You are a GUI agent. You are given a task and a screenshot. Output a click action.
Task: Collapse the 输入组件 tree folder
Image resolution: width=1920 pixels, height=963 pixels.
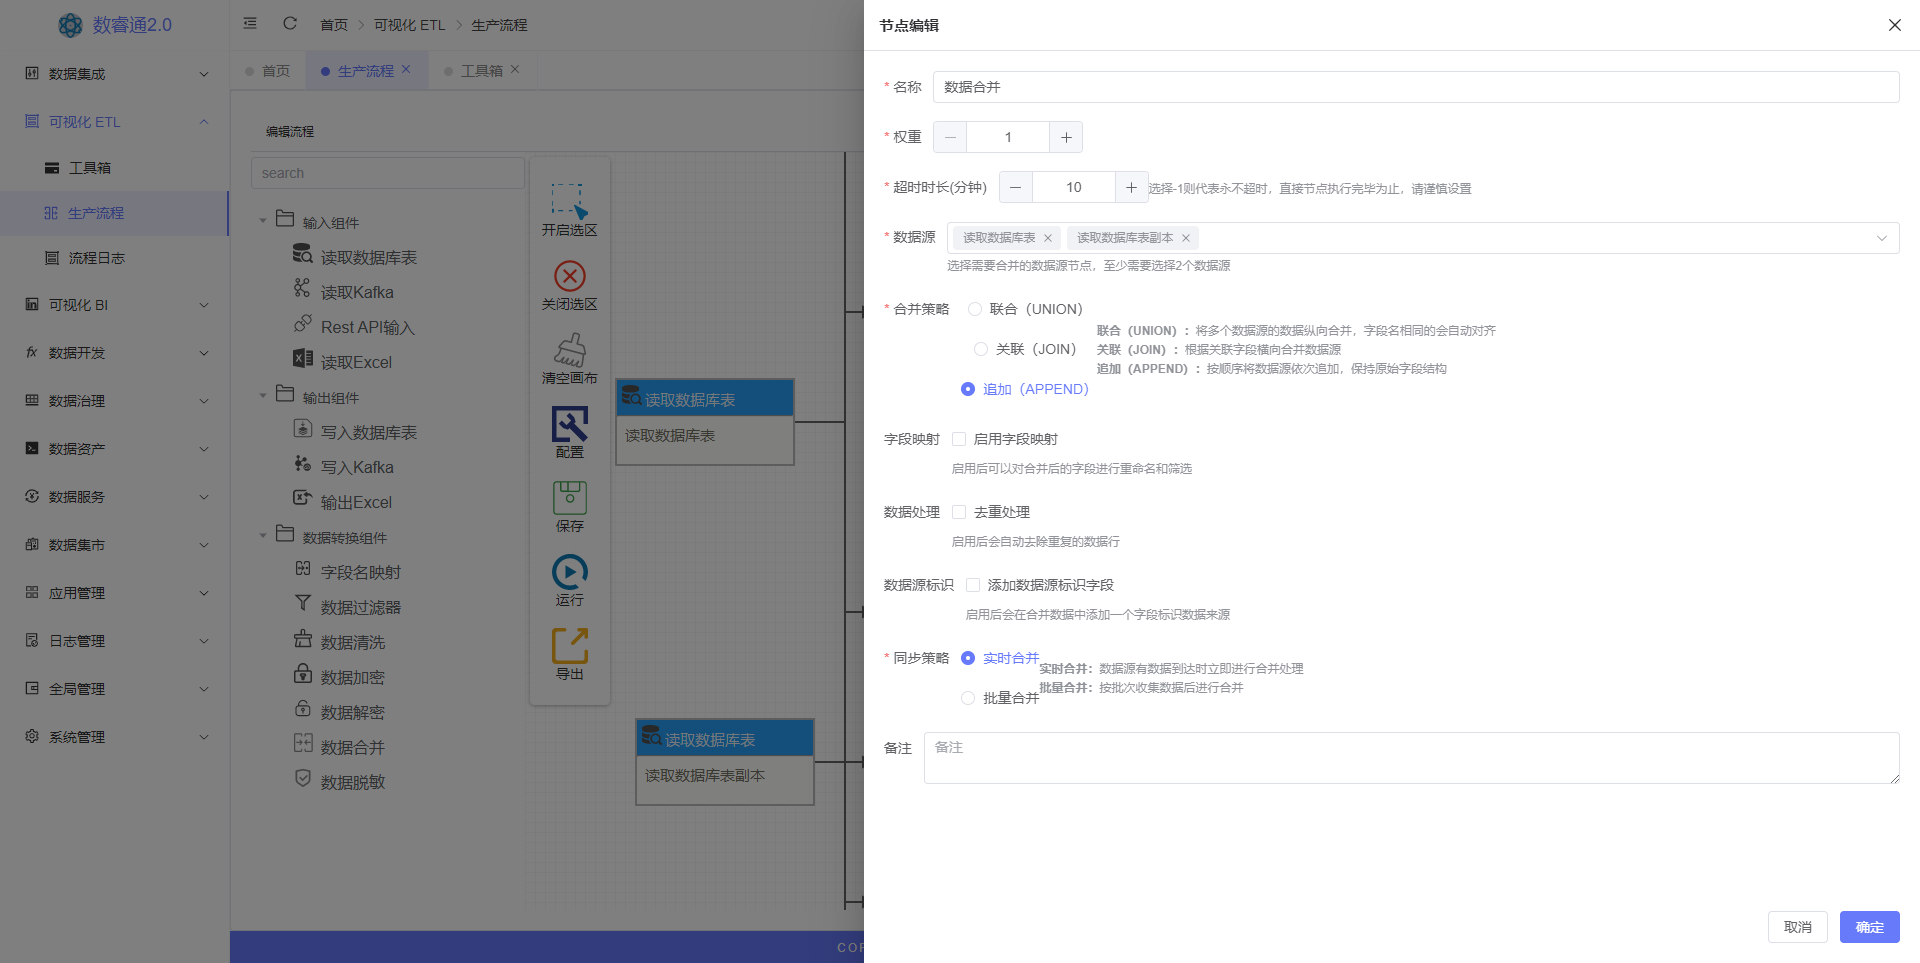[263, 221]
